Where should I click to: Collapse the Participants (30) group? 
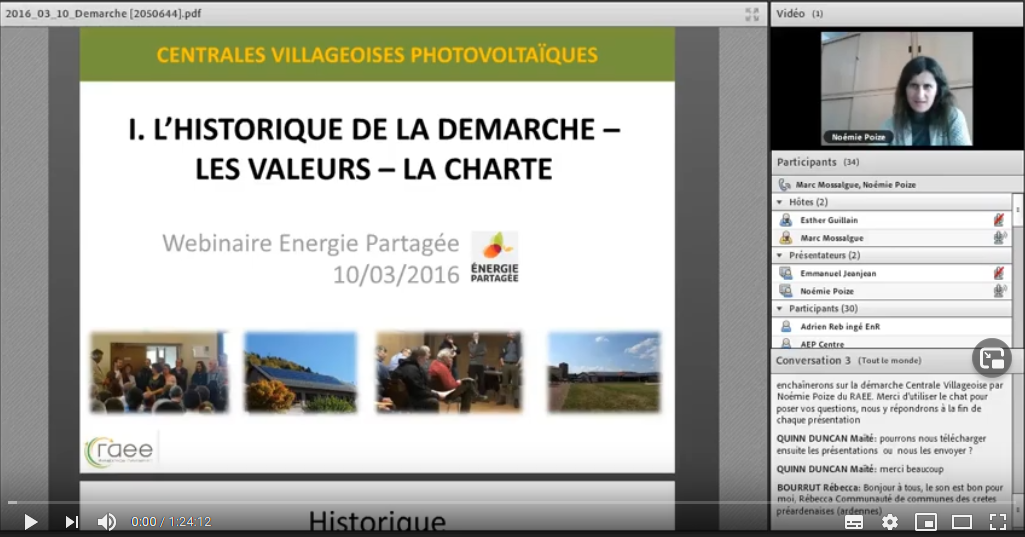pyautogui.click(x=779, y=308)
